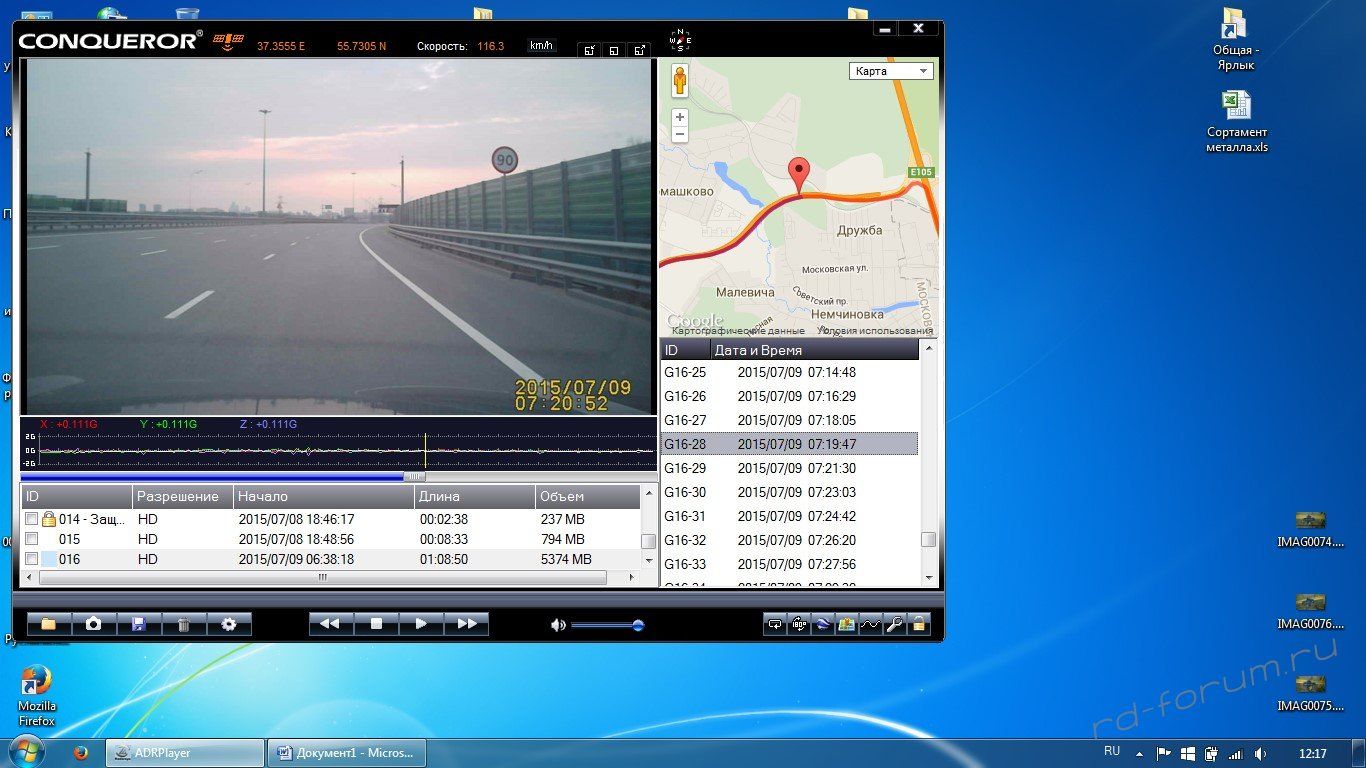Select the Street View pegman on the map
The width and height of the screenshot is (1366, 768).
point(680,80)
